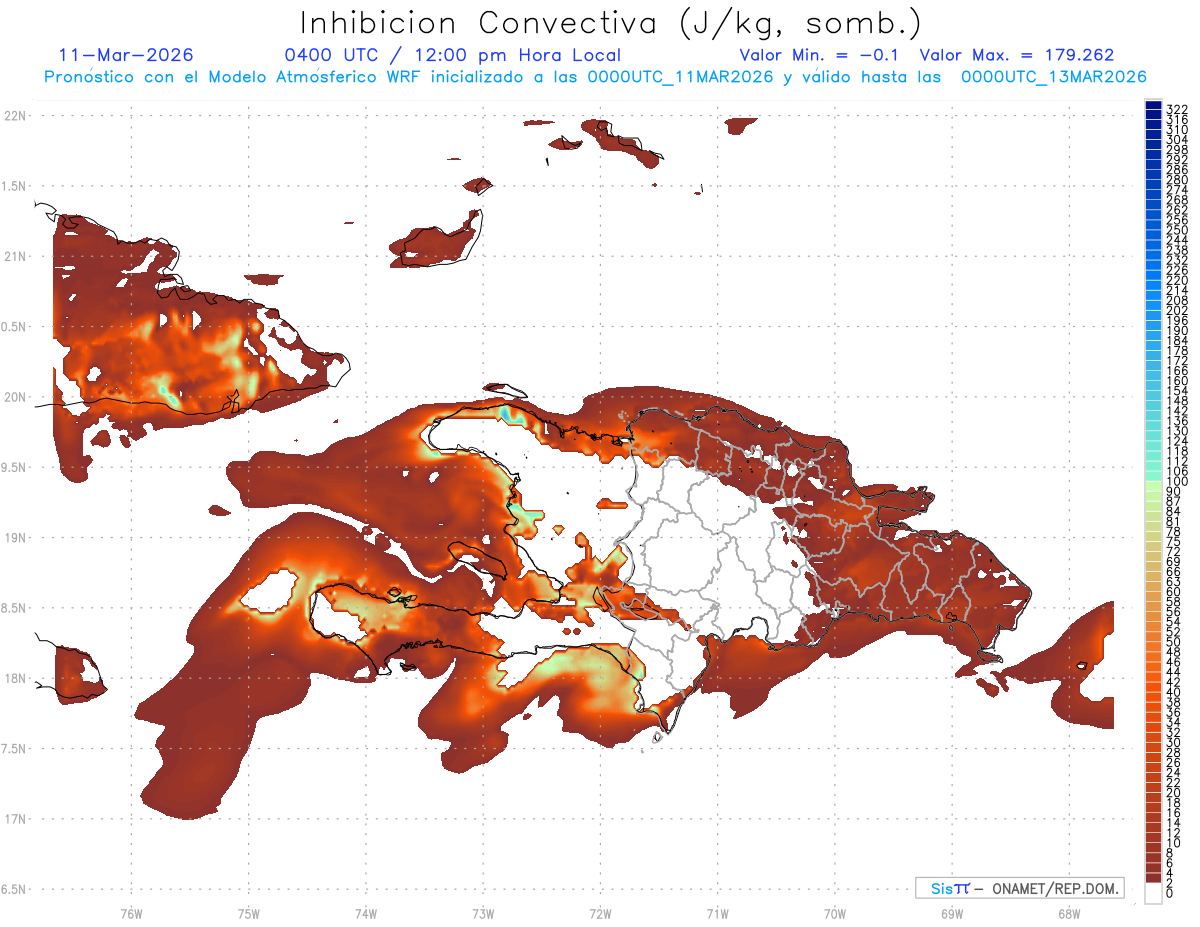1200x927 pixels.
Task: Click the '74W' longitude label
Action: coord(365,913)
